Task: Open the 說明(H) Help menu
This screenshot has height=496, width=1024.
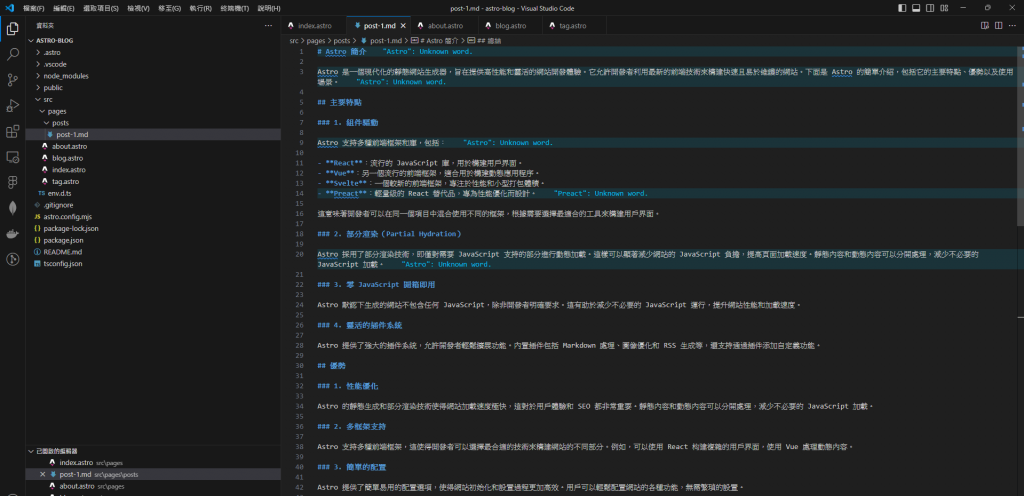Action: click(268, 8)
